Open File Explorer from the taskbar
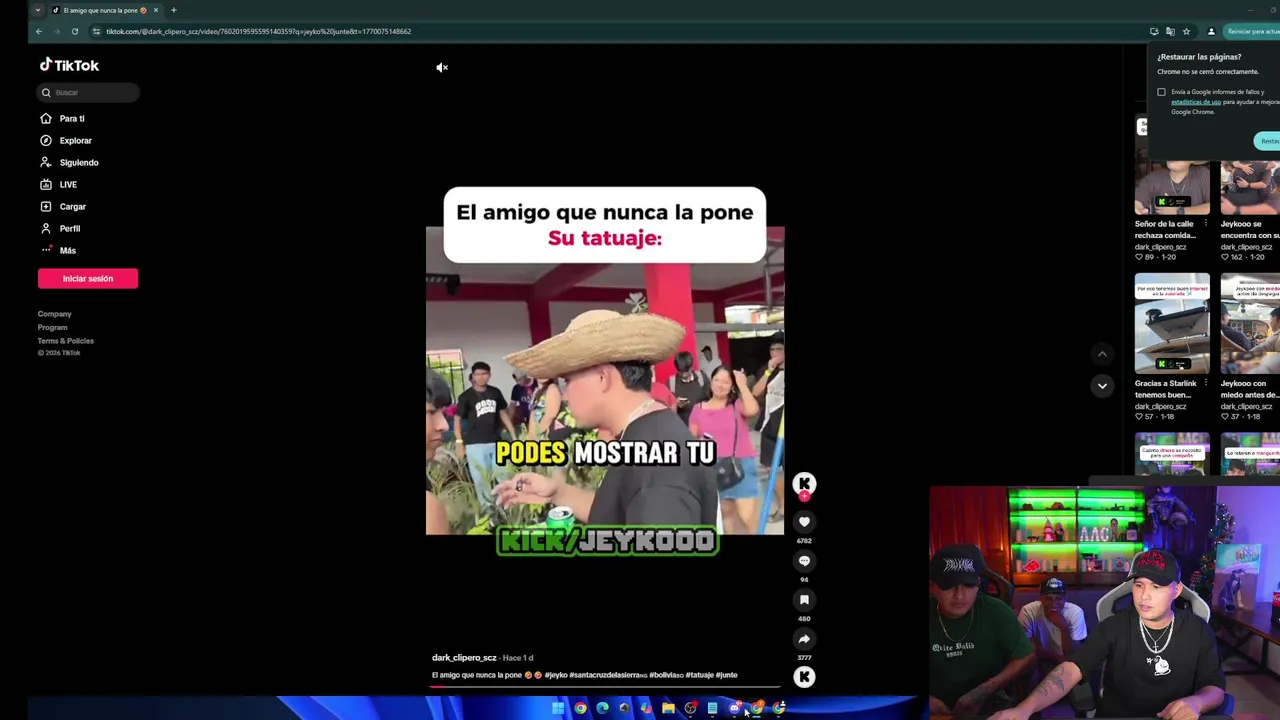Viewport: 1280px width, 720px height. [x=668, y=708]
